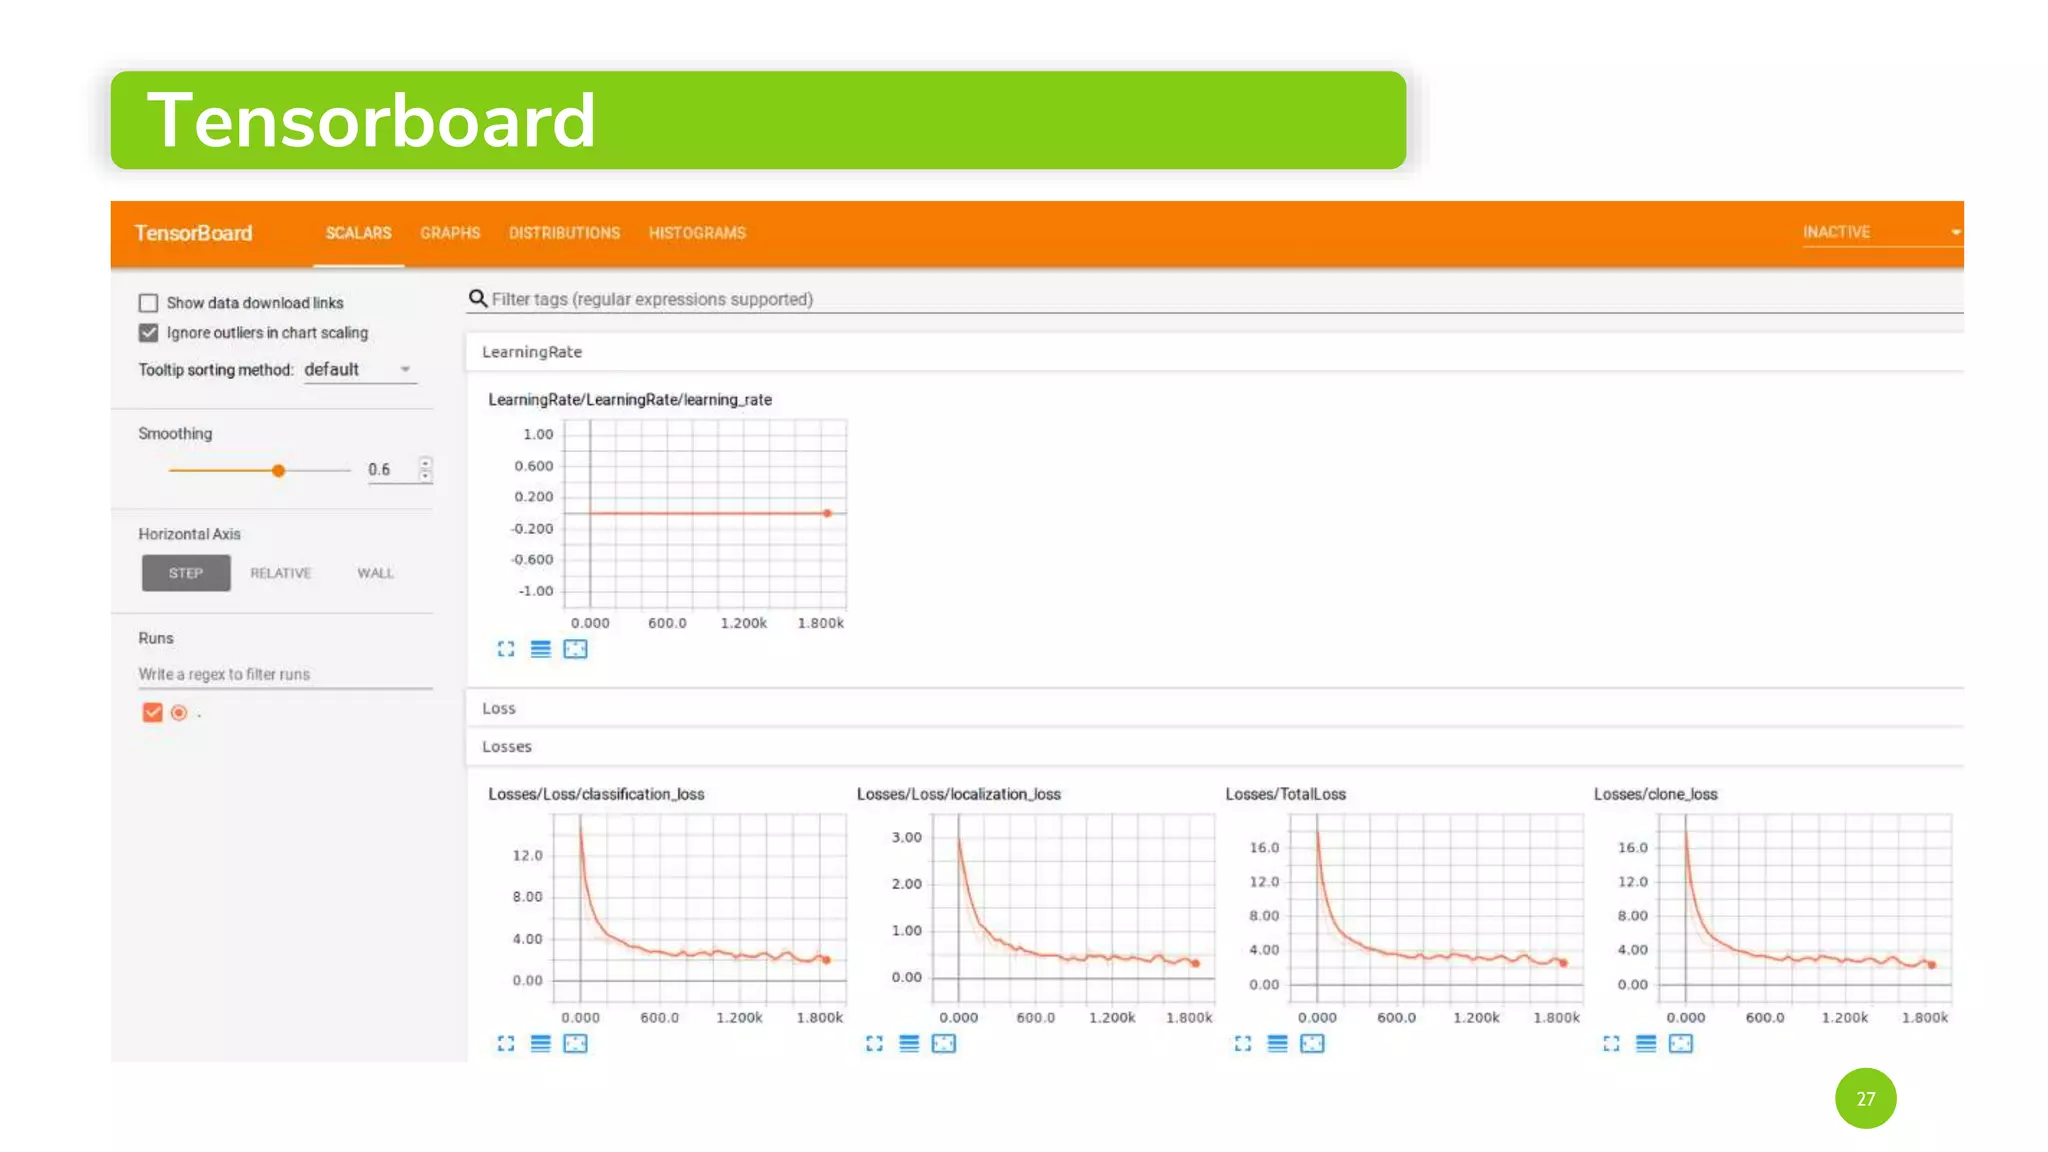Image resolution: width=2048 pixels, height=1152 pixels.
Task: Click the Losses/Loss/classification_loss chart title
Action: (596, 794)
